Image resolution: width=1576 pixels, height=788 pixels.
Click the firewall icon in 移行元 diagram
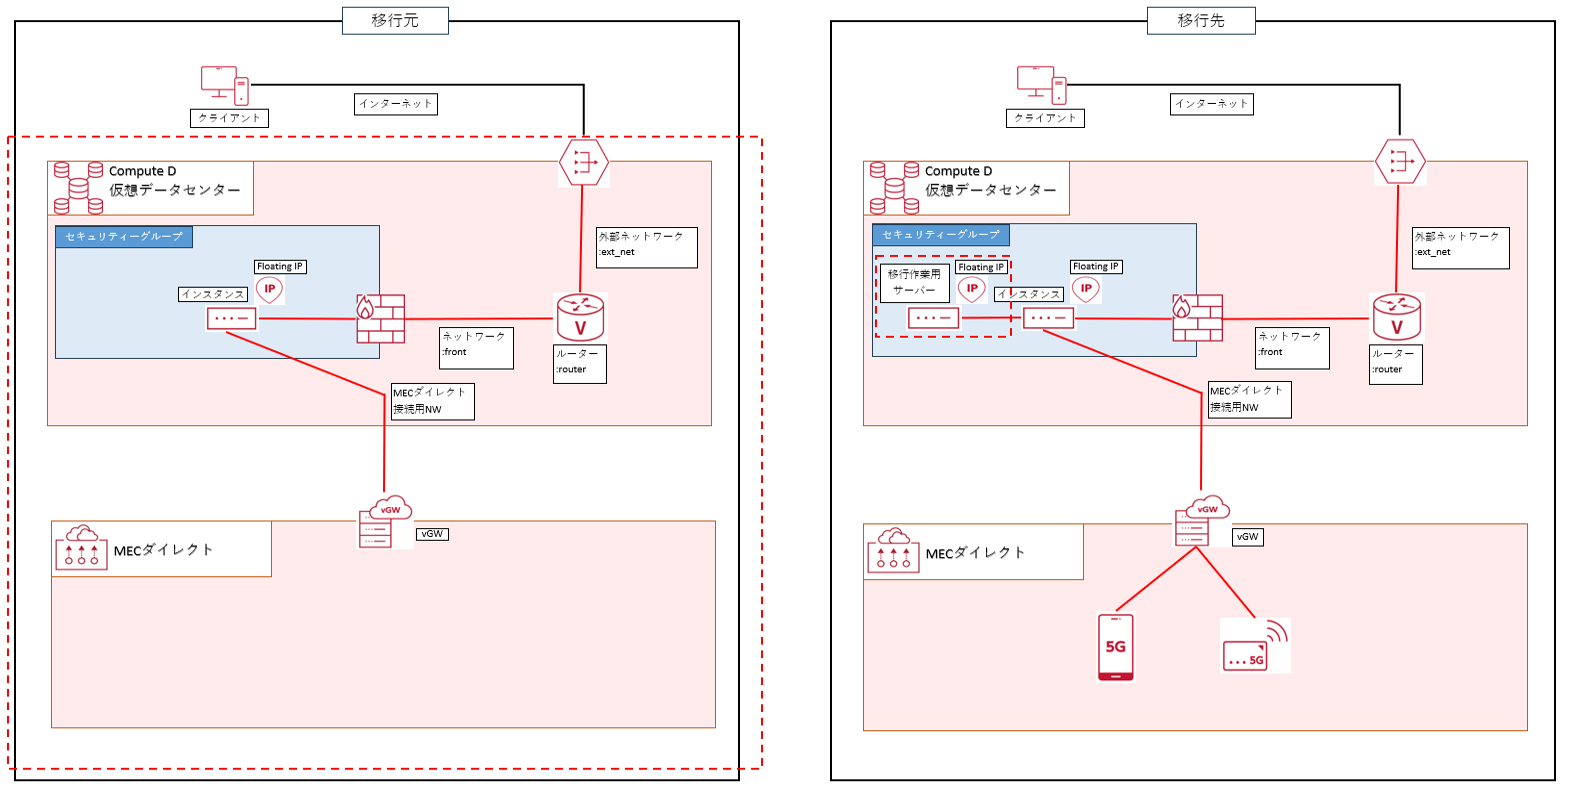point(381,319)
